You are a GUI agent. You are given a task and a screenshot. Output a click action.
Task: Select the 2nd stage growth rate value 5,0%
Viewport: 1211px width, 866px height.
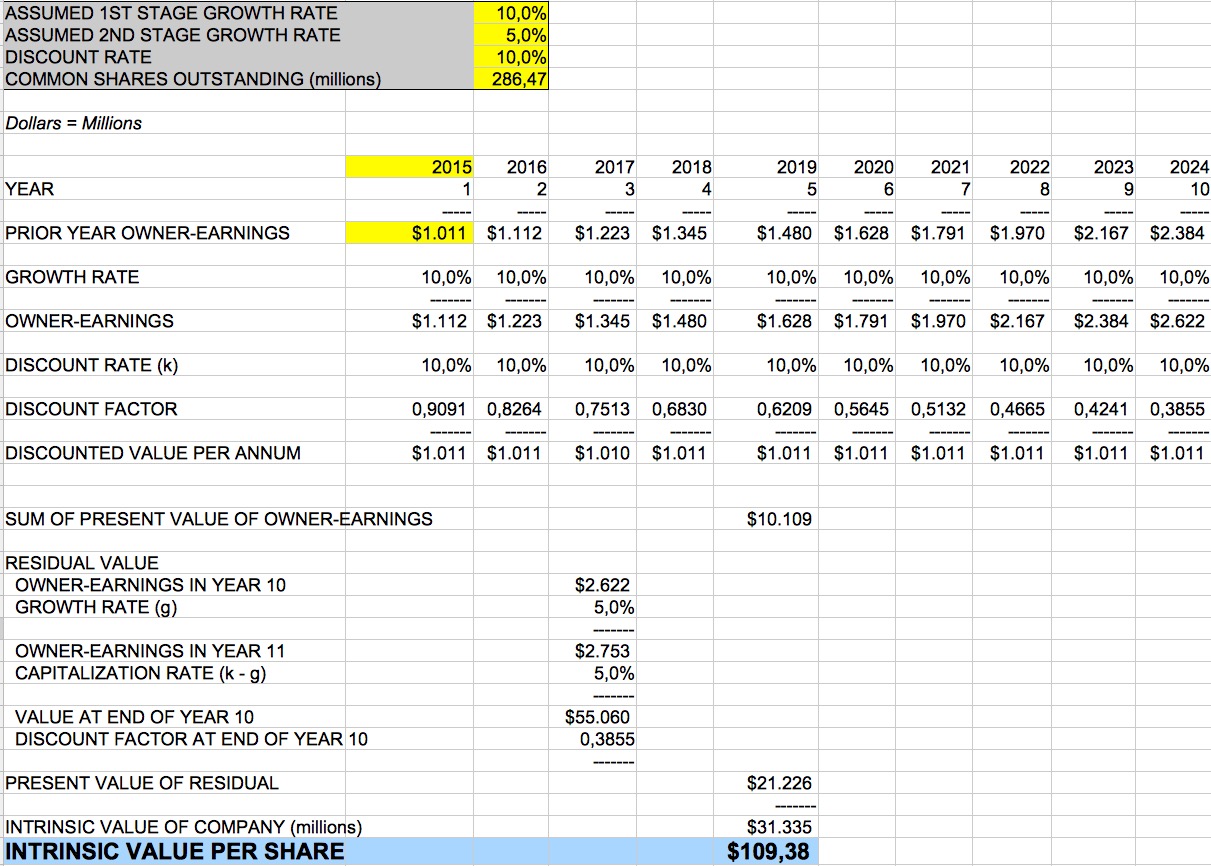pos(510,35)
